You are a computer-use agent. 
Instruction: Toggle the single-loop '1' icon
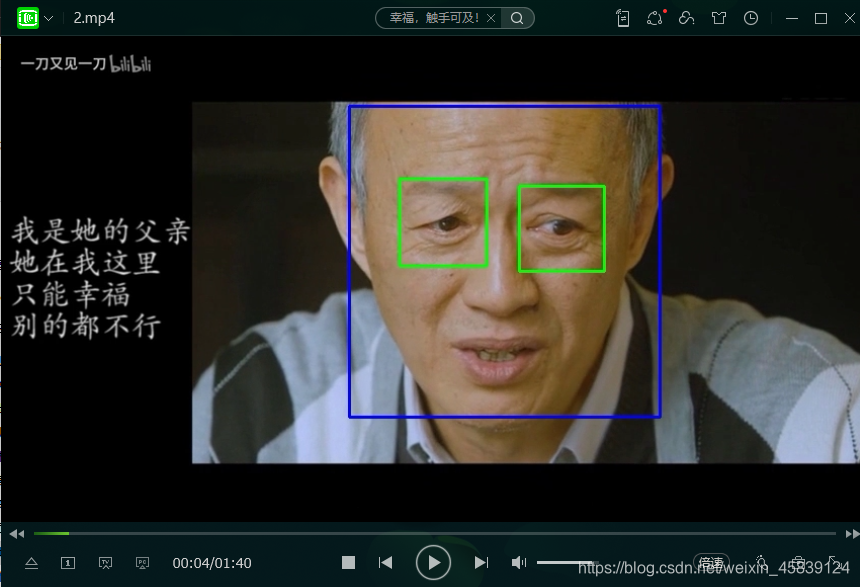[x=68, y=563]
